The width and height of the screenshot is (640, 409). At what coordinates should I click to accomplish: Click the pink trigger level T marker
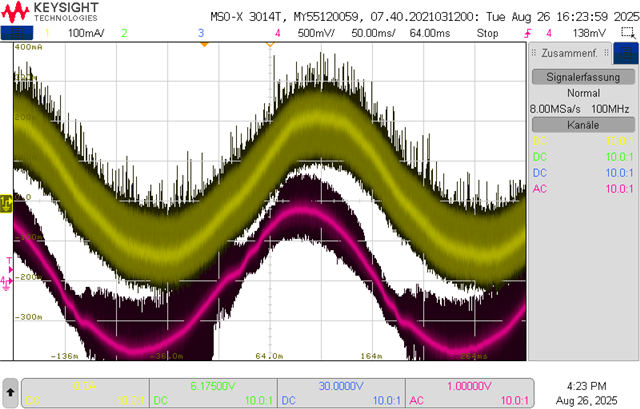[x=9, y=265]
